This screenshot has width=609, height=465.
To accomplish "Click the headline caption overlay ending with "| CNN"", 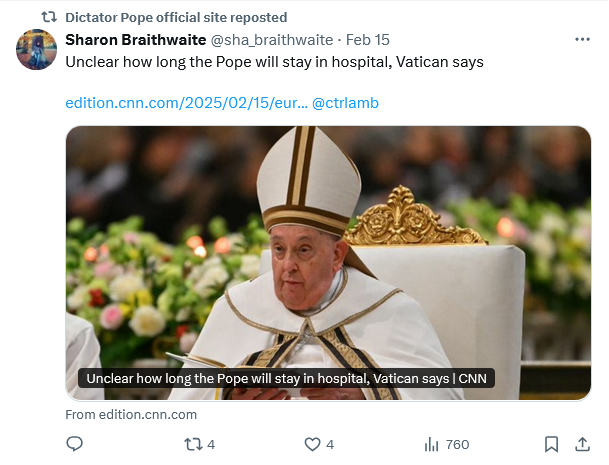I will tap(287, 379).
